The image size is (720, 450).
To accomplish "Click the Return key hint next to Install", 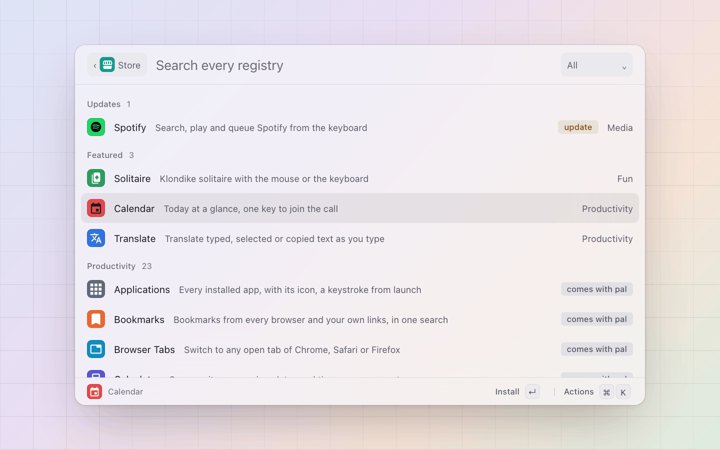I will click(532, 392).
